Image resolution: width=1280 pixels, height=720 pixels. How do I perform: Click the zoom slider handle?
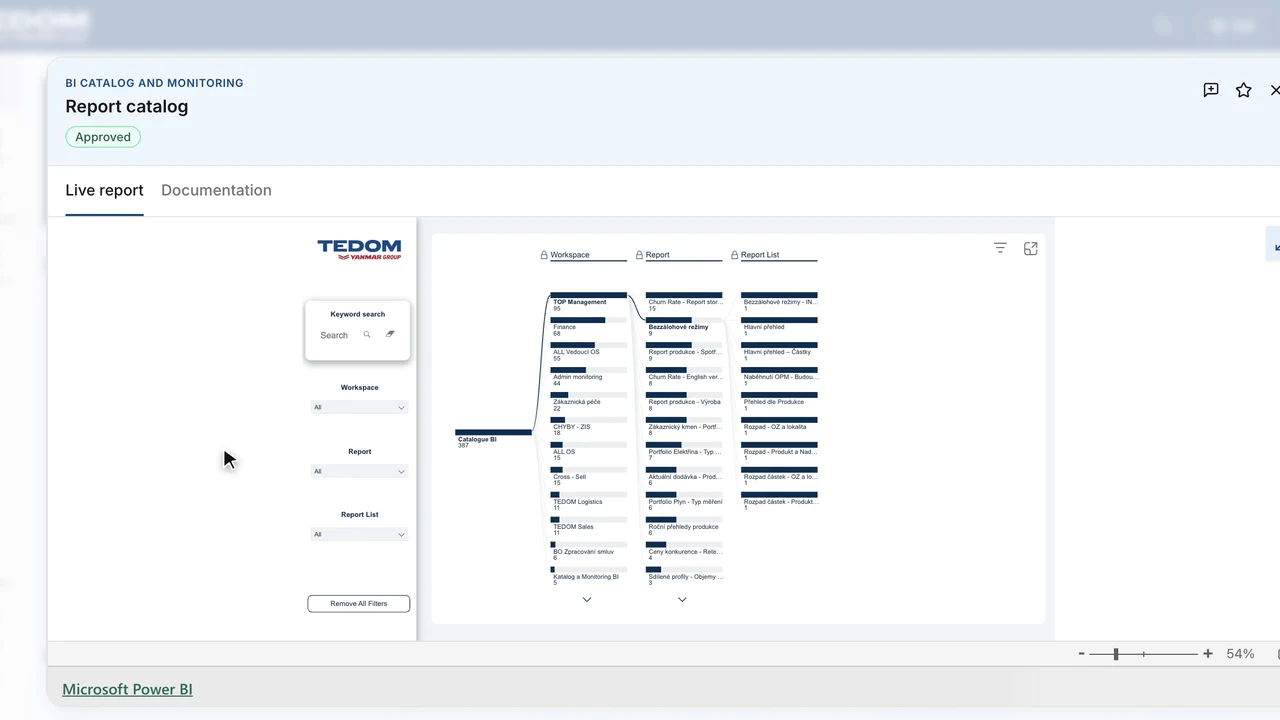click(1116, 654)
